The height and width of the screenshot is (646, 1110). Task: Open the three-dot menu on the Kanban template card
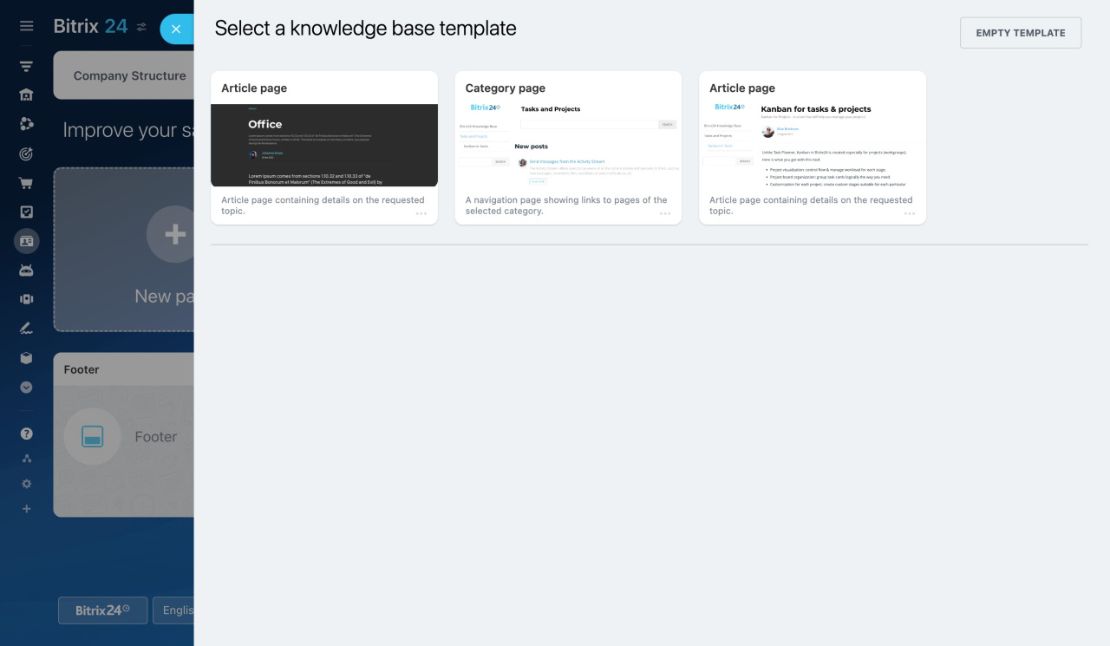click(x=910, y=214)
